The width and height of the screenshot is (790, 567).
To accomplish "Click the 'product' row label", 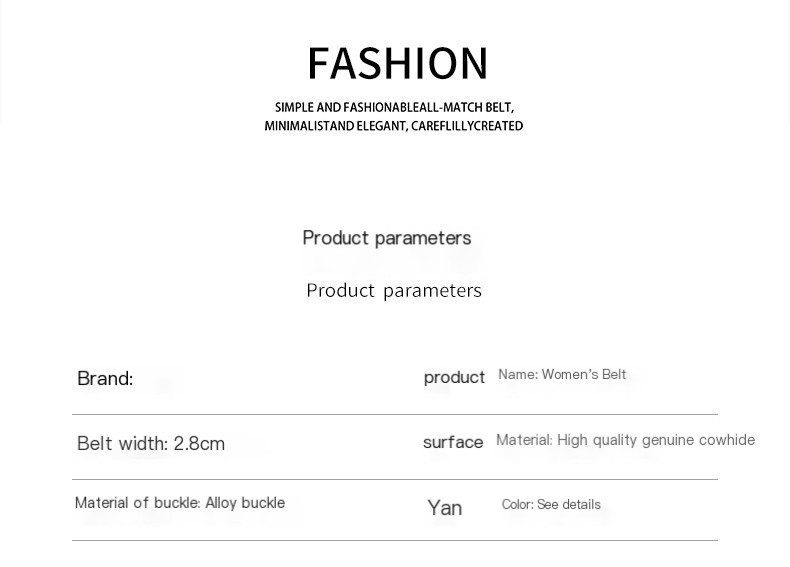I will point(454,377).
